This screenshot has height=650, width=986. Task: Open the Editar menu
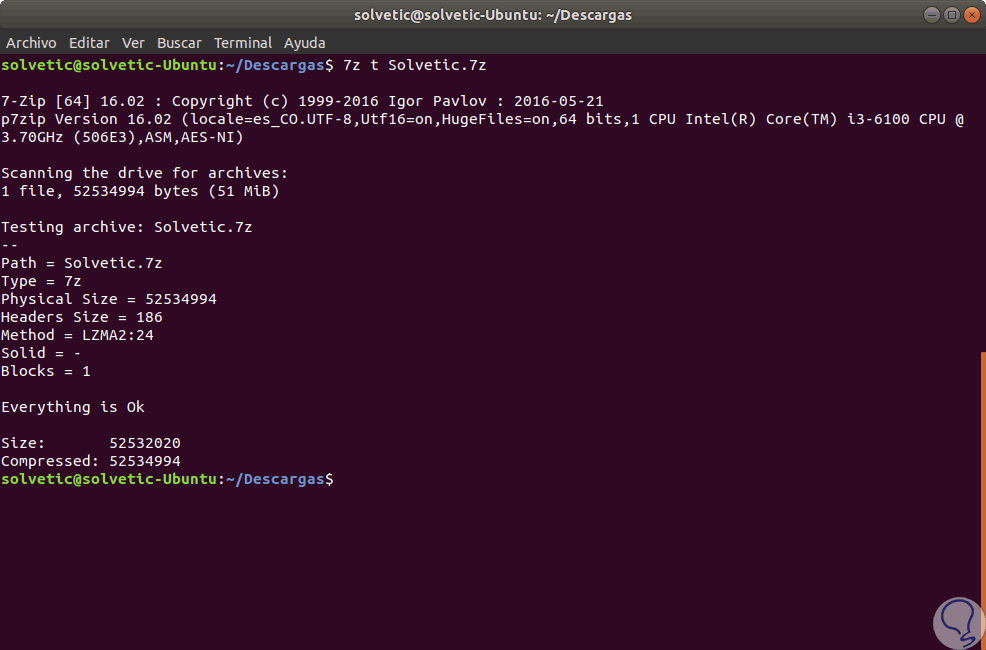pyautogui.click(x=89, y=43)
